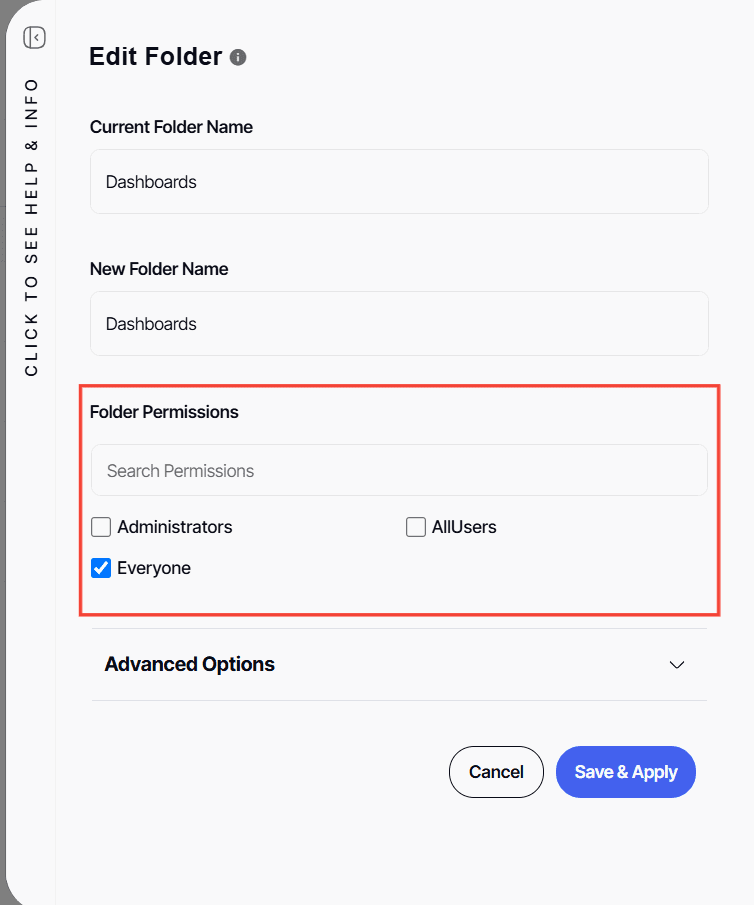754x905 pixels.
Task: Collapse Advanced Options via its disclosure arrow
Action: pyautogui.click(x=677, y=664)
